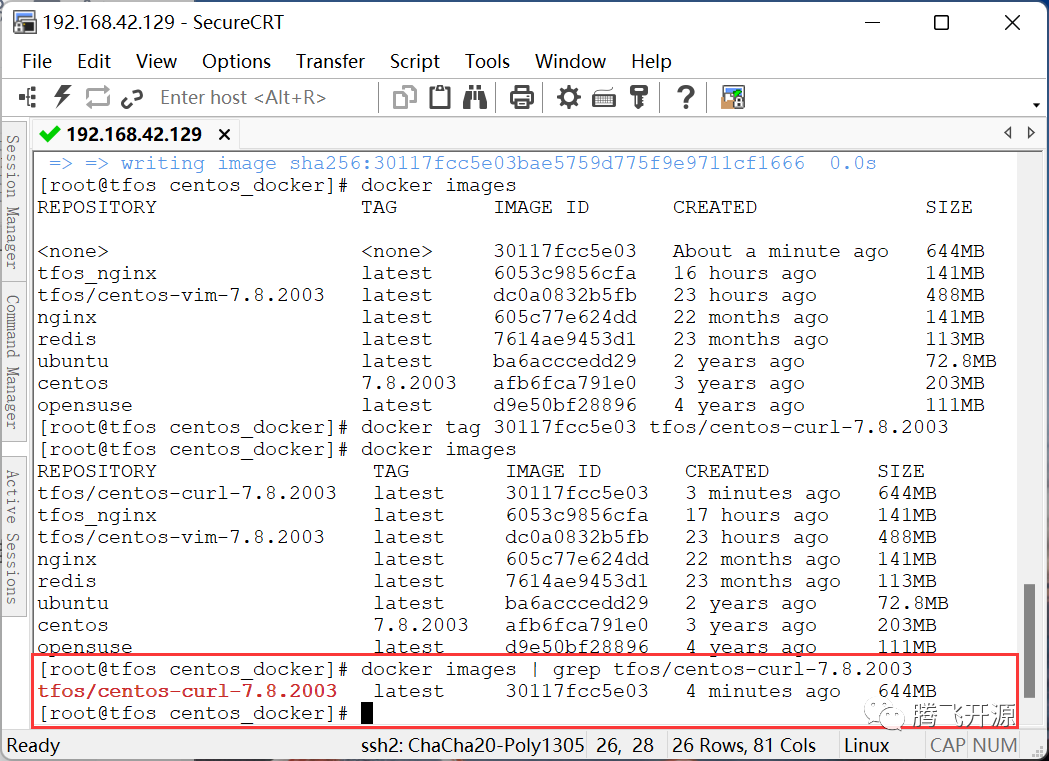Select the 192.168.42.129 session tab
The height and width of the screenshot is (761, 1049).
[x=134, y=134]
